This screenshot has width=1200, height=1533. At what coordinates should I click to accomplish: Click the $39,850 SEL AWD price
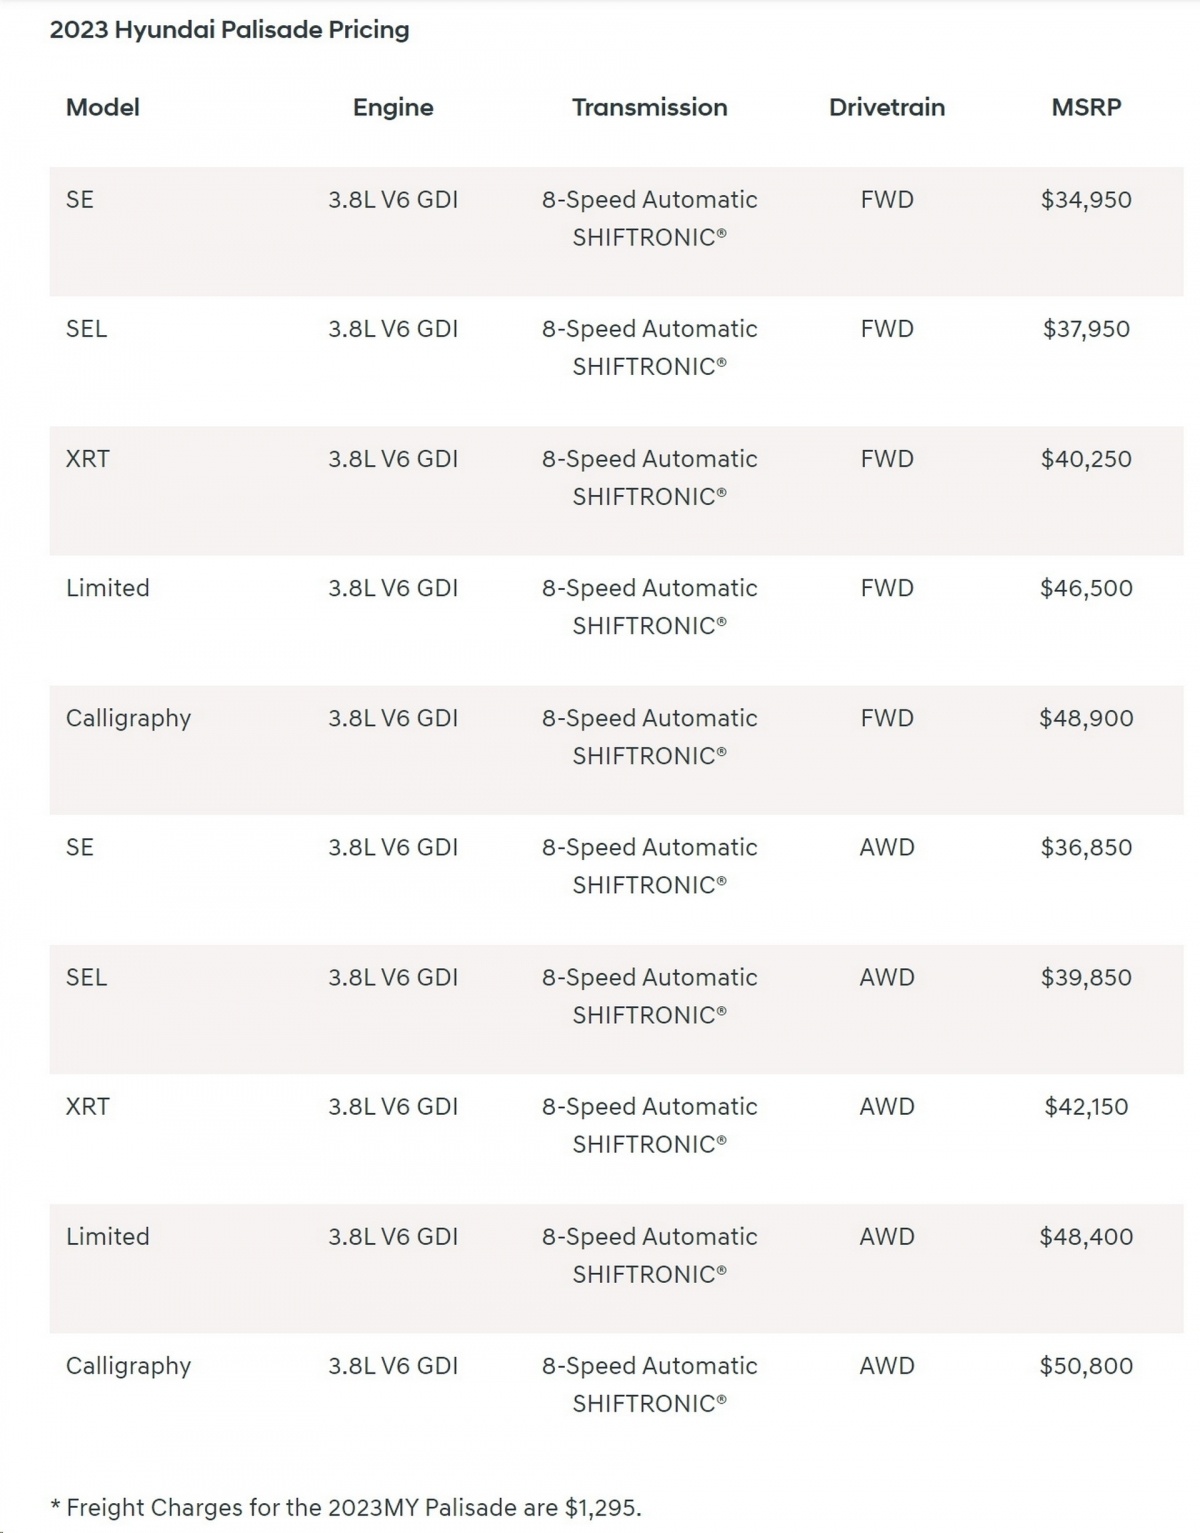(1086, 977)
